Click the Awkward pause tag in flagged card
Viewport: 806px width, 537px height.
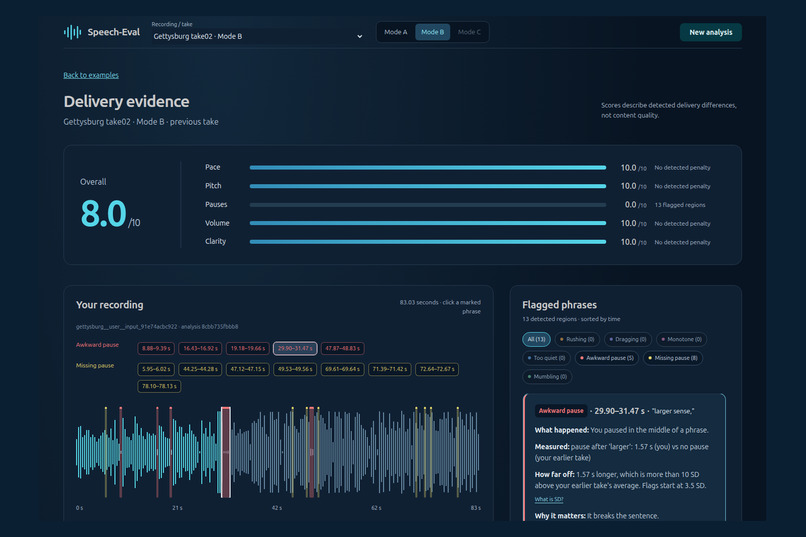pos(561,411)
